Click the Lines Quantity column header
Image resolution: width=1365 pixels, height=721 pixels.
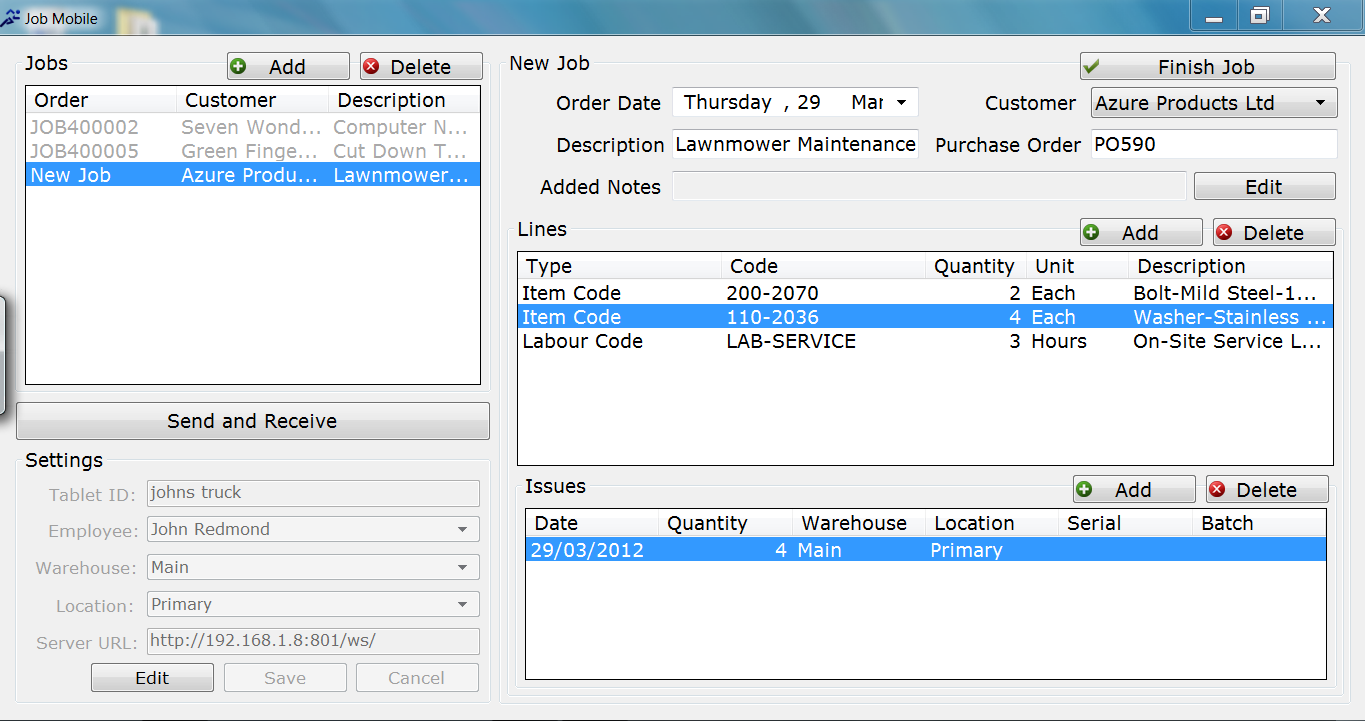pos(976,266)
